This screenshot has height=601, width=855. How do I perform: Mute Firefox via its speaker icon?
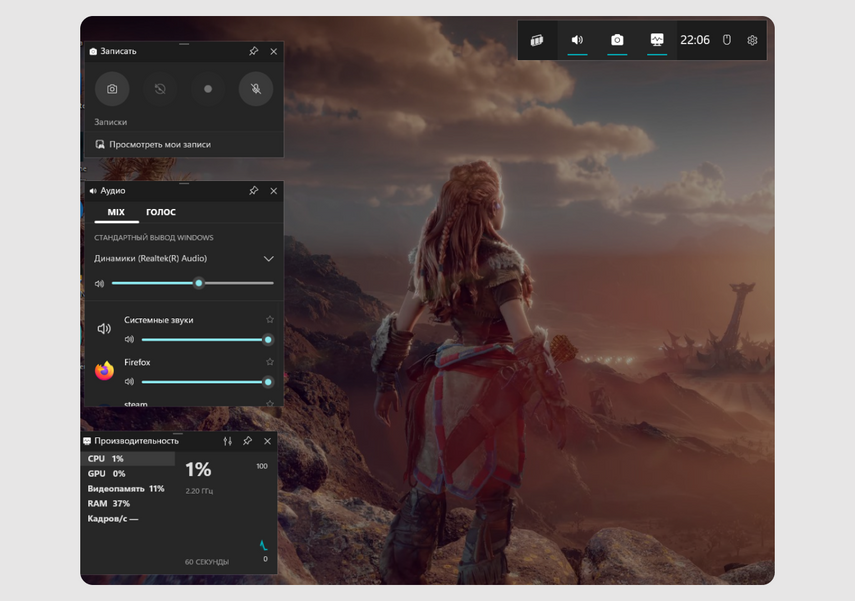(x=129, y=382)
